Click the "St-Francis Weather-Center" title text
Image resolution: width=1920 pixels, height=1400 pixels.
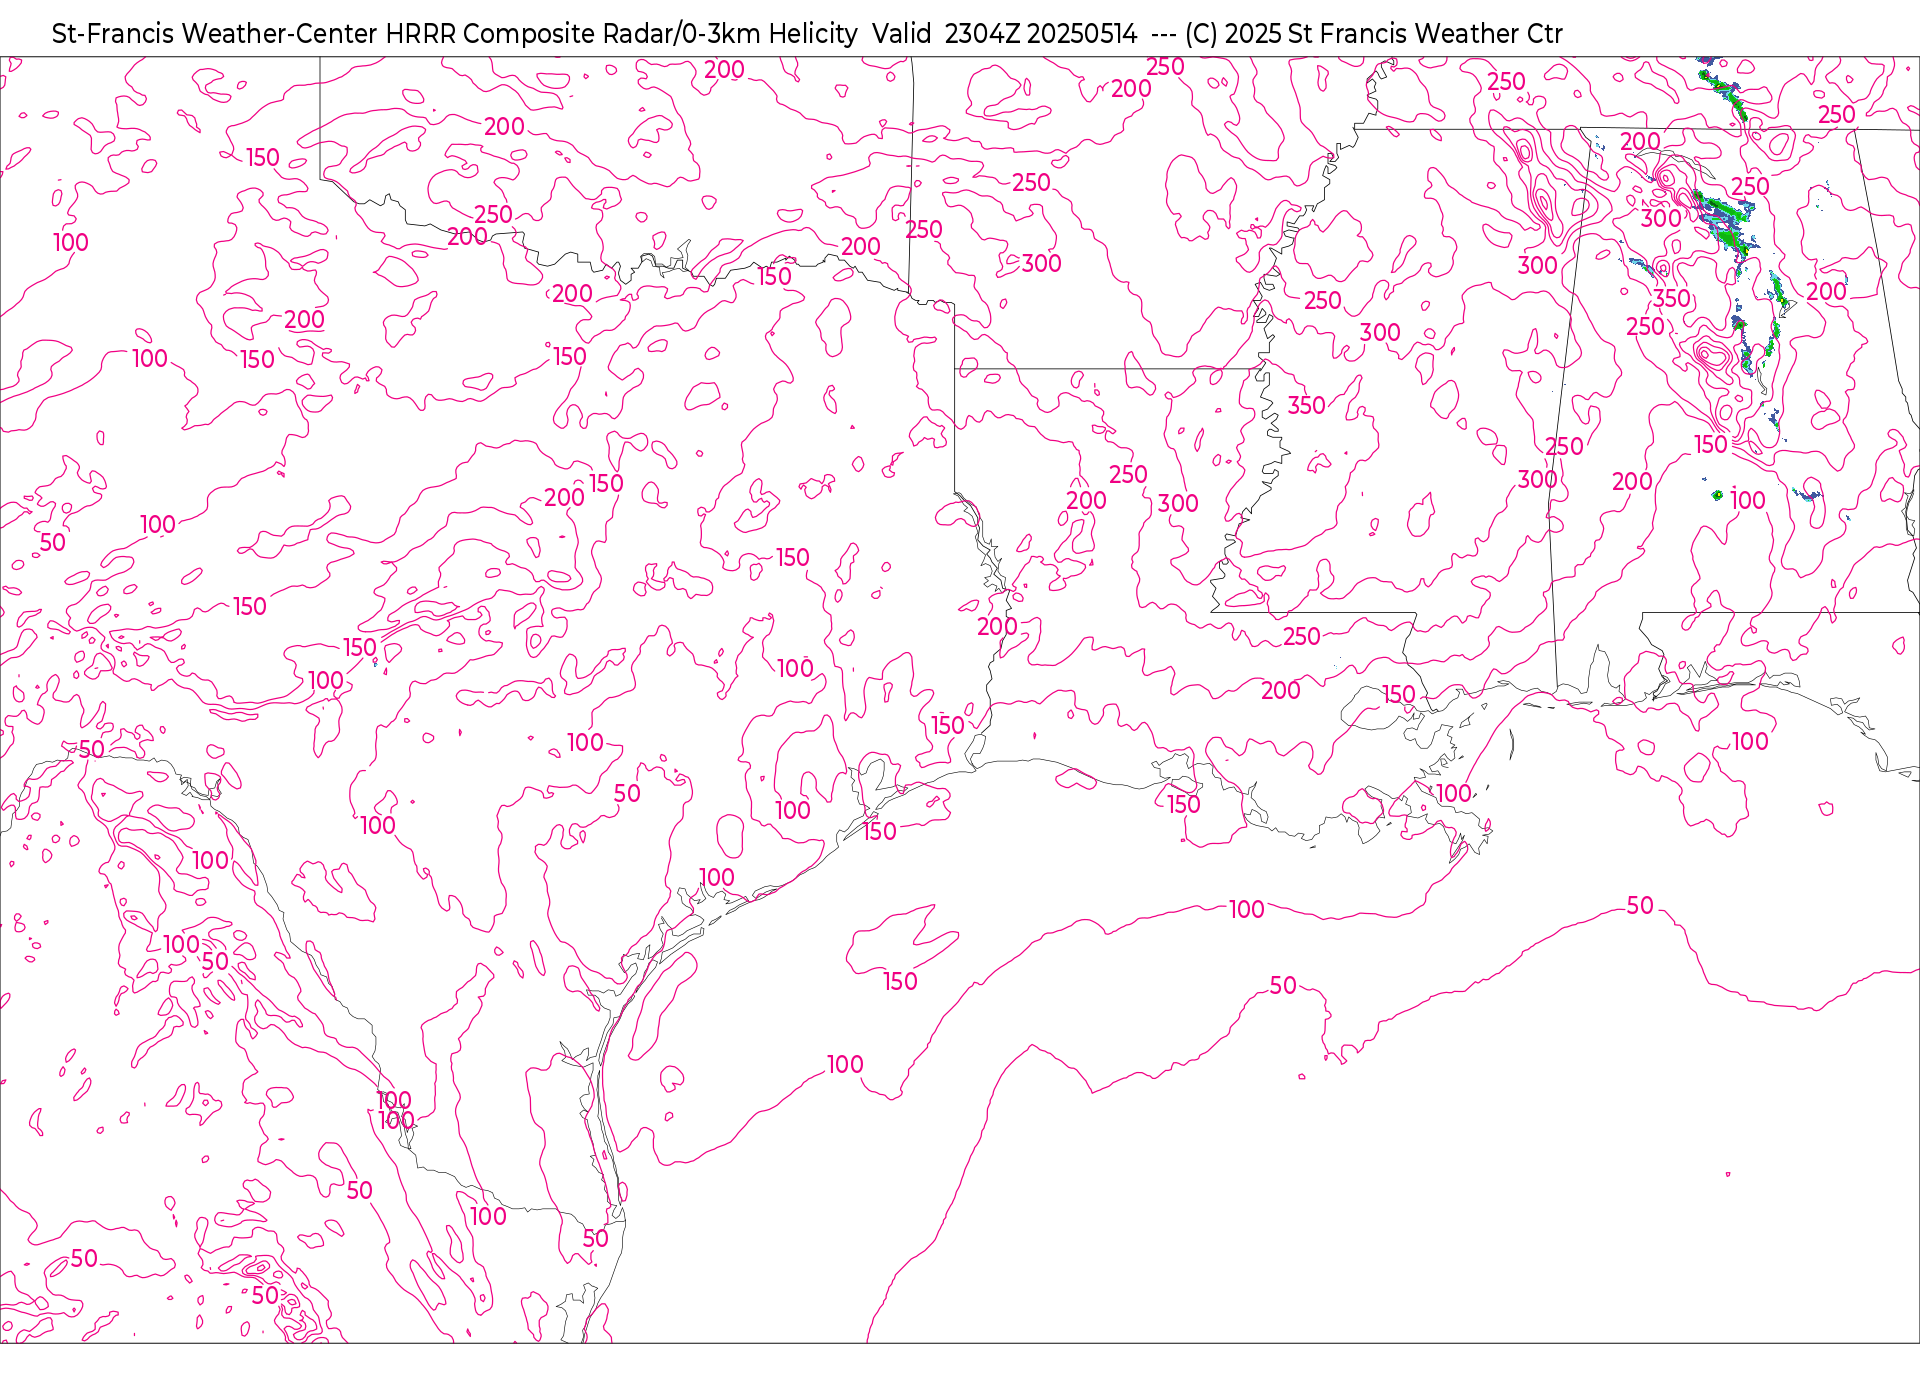pos(215,34)
